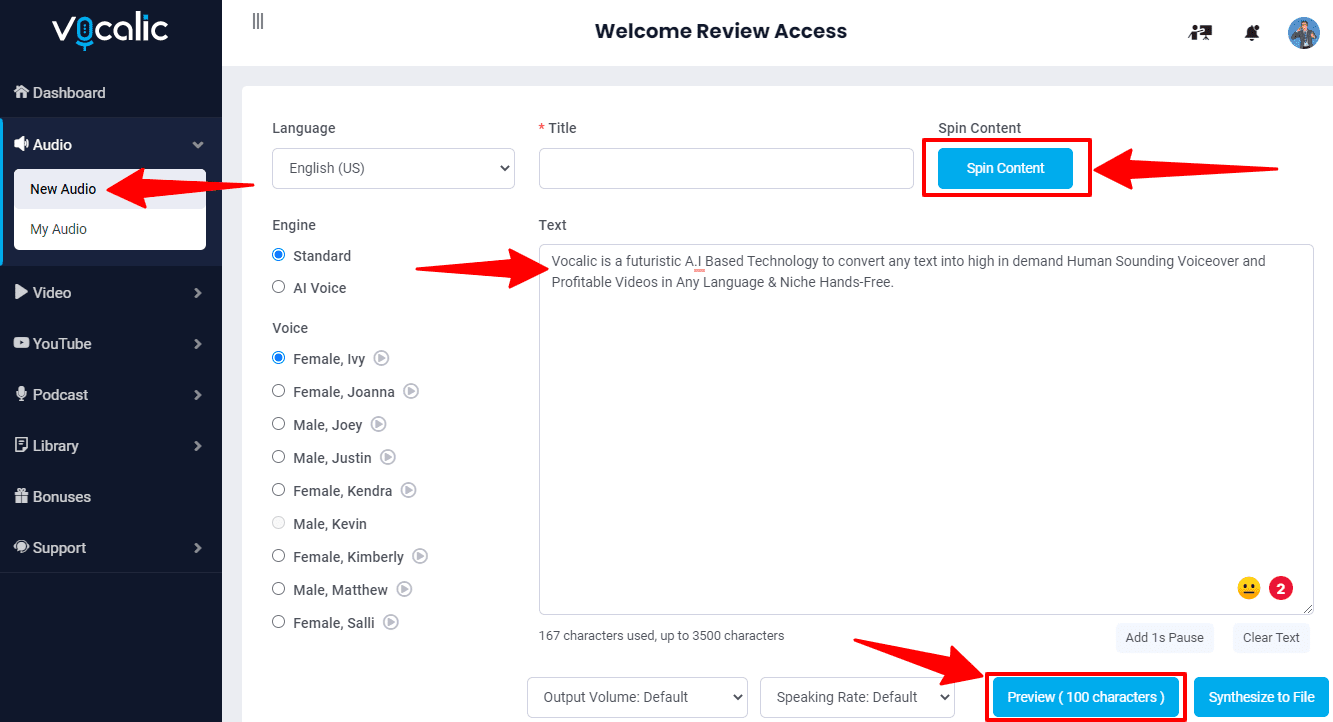Viewport: 1333px width, 722px height.
Task: Select the AI Voice engine
Action: [279, 287]
